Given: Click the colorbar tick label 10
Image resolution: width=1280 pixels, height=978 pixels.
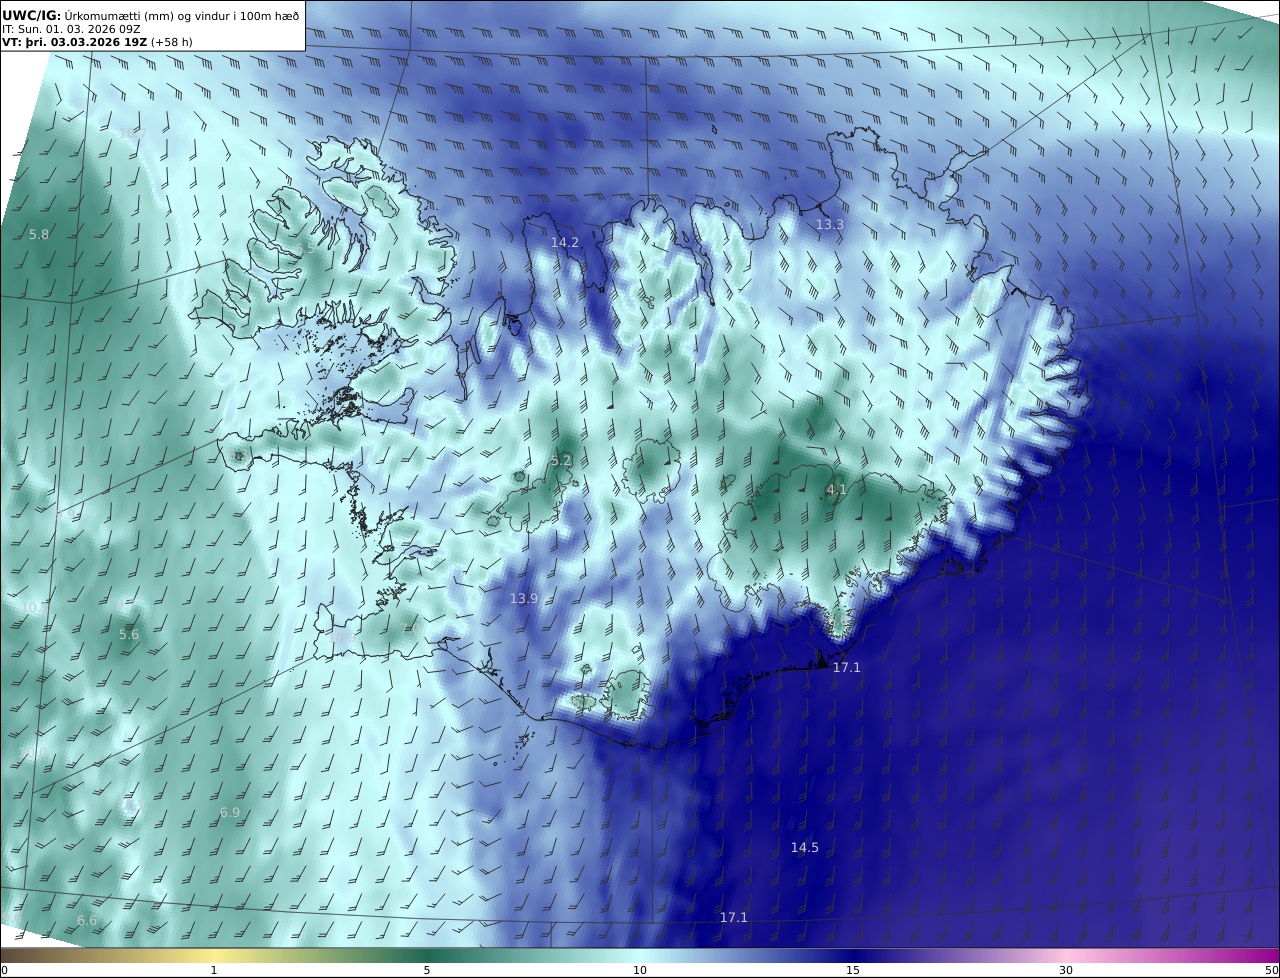Looking at the screenshot, I should click(640, 970).
